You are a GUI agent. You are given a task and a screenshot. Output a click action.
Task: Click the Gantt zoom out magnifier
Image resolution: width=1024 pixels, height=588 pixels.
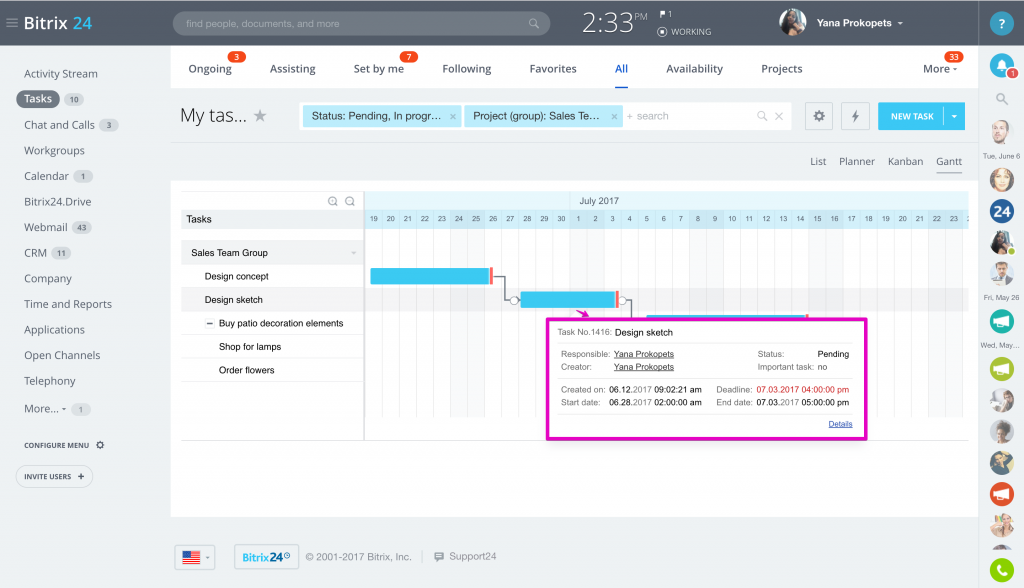[350, 201]
